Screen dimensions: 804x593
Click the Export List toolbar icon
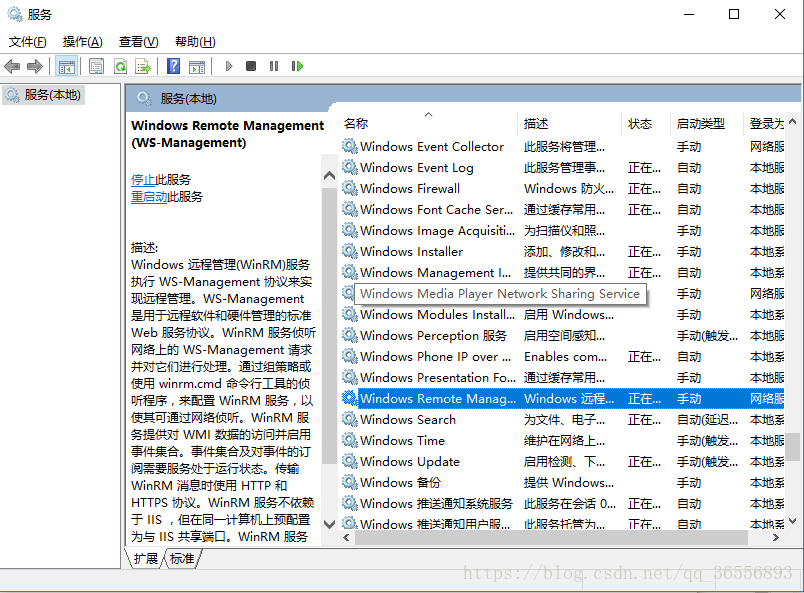click(x=143, y=66)
